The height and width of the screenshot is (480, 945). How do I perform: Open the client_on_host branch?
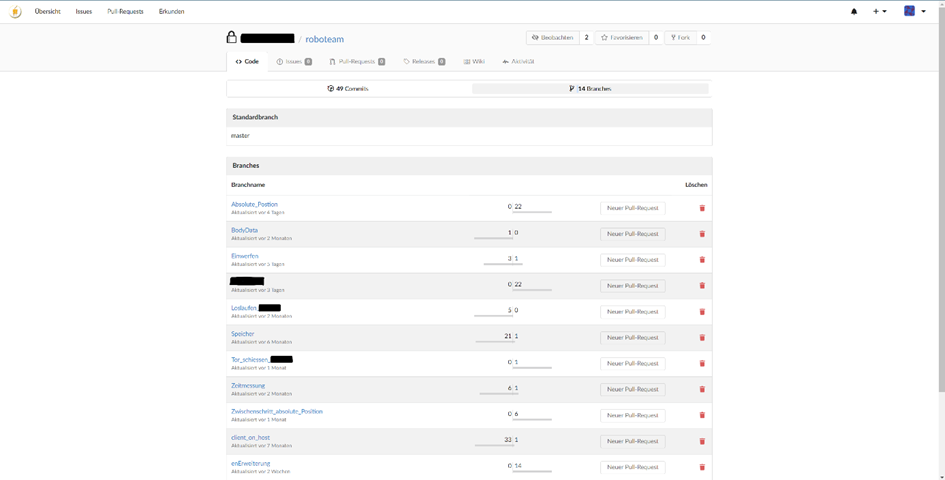click(x=250, y=438)
